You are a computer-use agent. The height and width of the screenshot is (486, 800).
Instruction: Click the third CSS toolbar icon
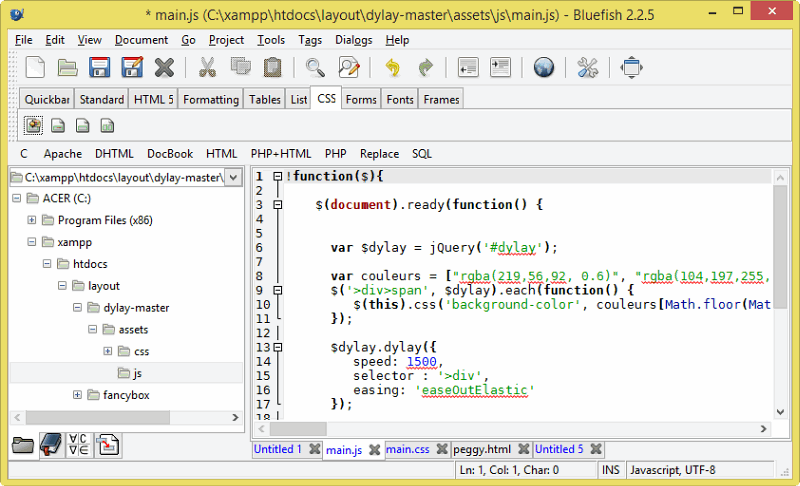click(x=83, y=125)
